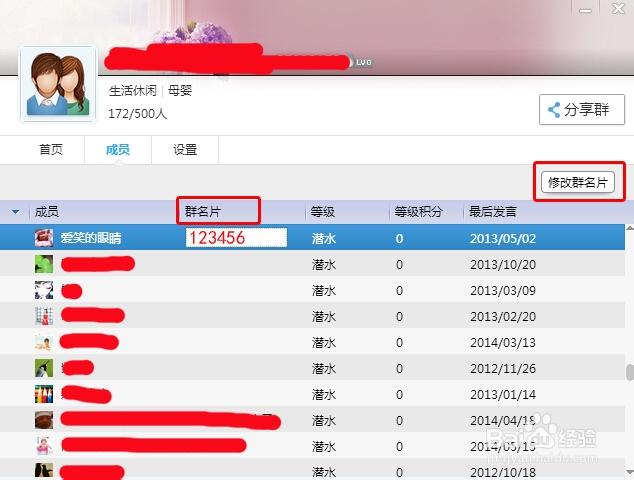Click date 2013/03/09
Image resolution: width=634 pixels, height=480 pixels.
503,290
